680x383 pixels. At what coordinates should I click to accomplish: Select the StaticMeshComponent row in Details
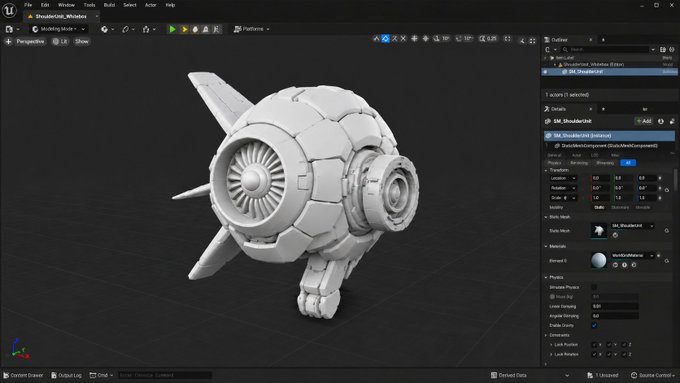609,146
